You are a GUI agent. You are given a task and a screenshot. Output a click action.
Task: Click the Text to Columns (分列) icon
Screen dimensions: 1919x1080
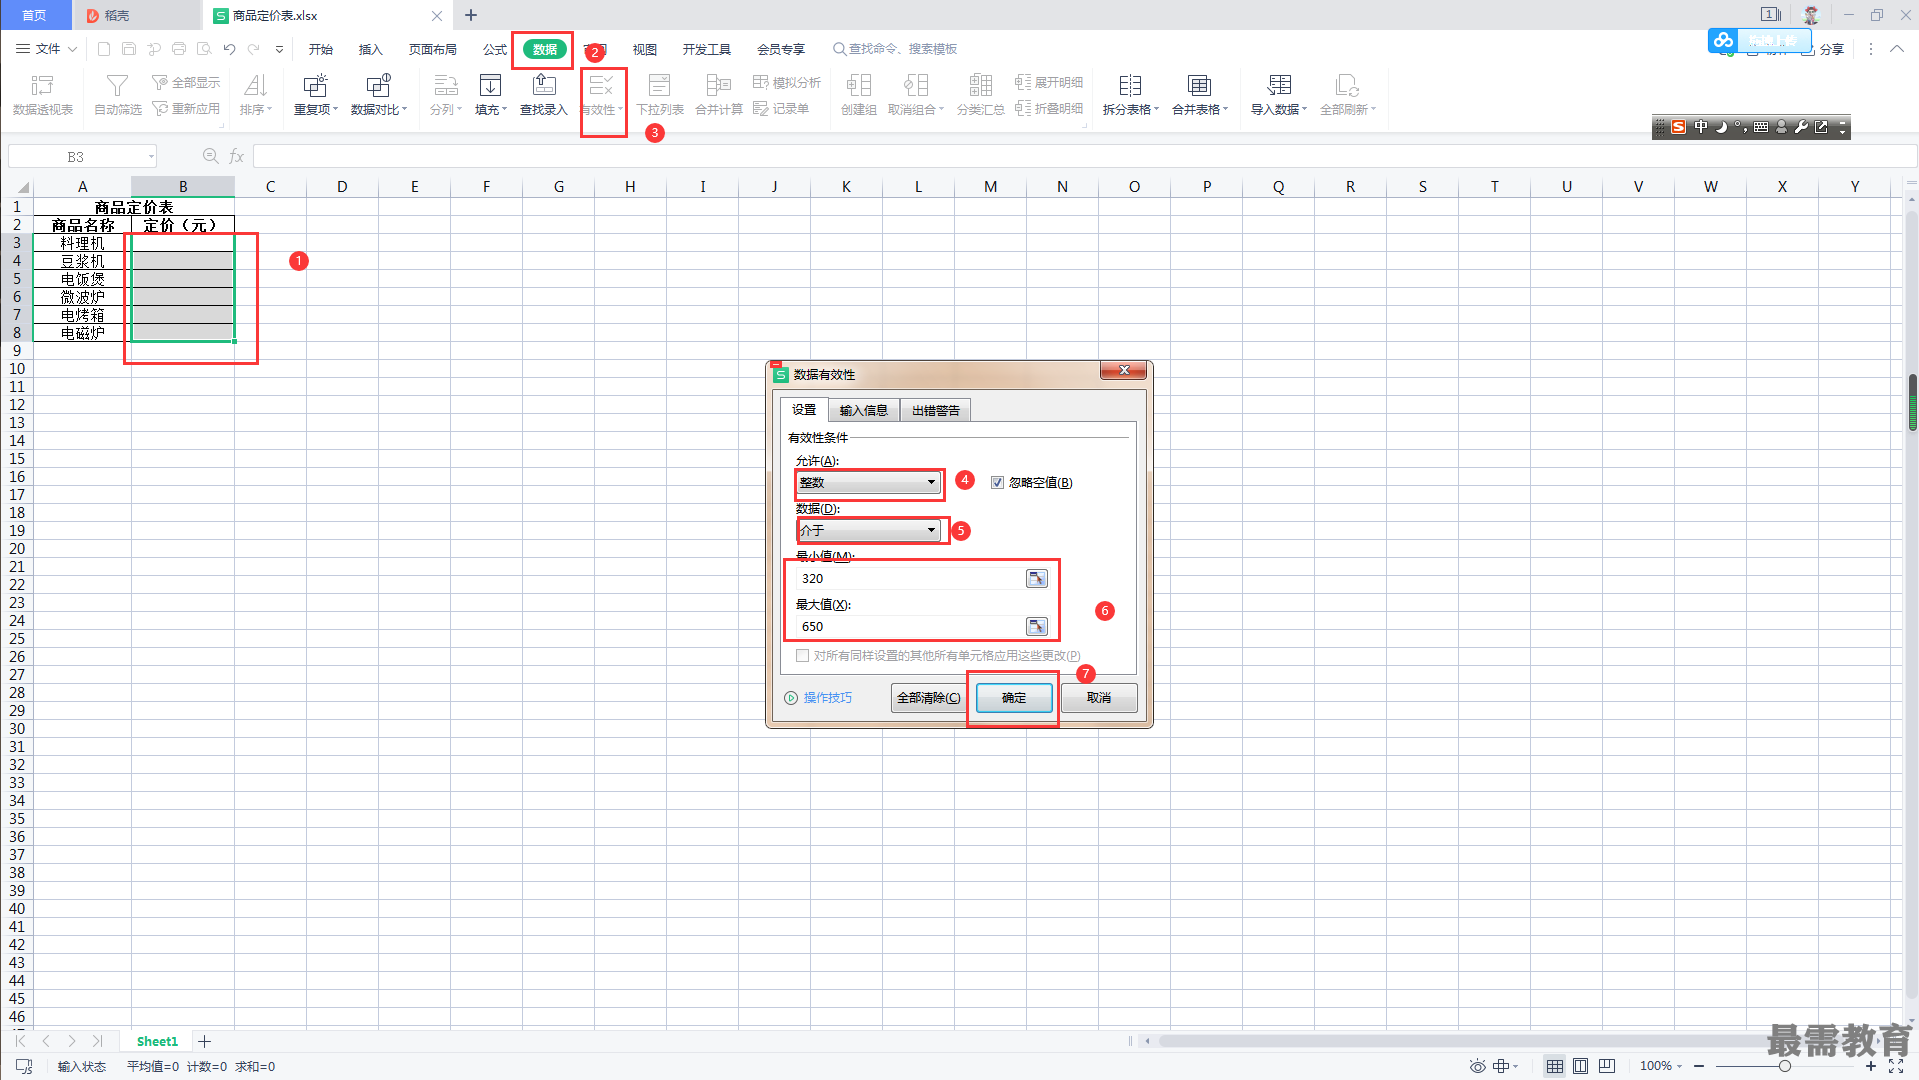pos(446,86)
